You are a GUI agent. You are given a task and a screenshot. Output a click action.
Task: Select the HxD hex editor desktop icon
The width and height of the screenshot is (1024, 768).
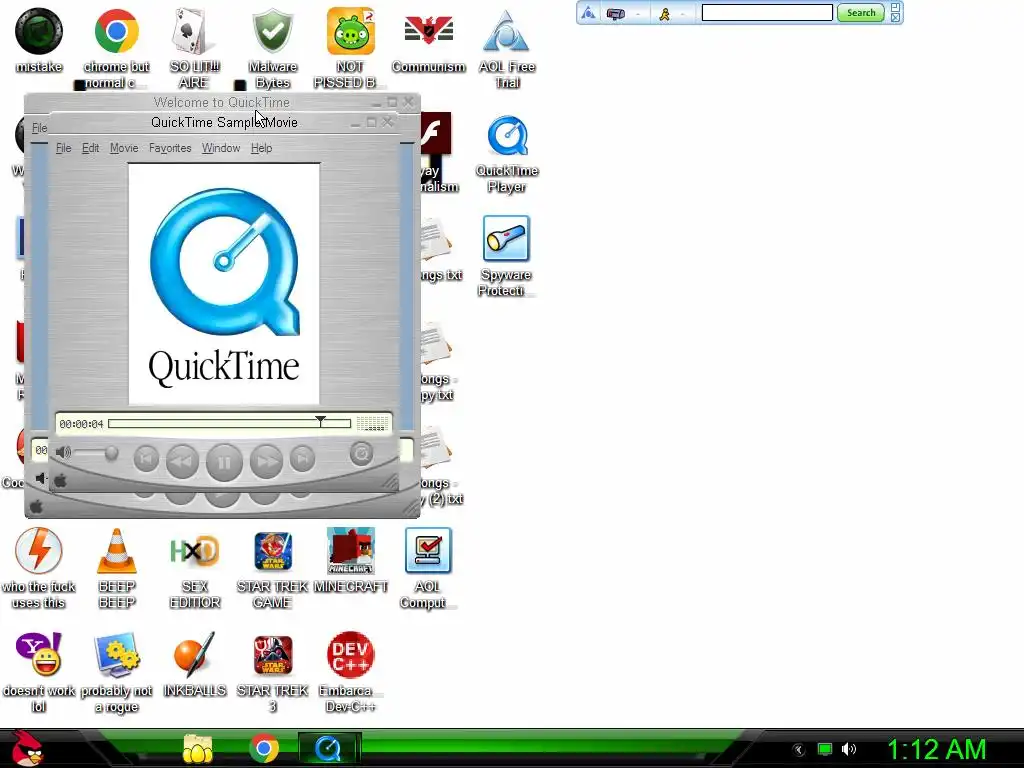tap(194, 567)
